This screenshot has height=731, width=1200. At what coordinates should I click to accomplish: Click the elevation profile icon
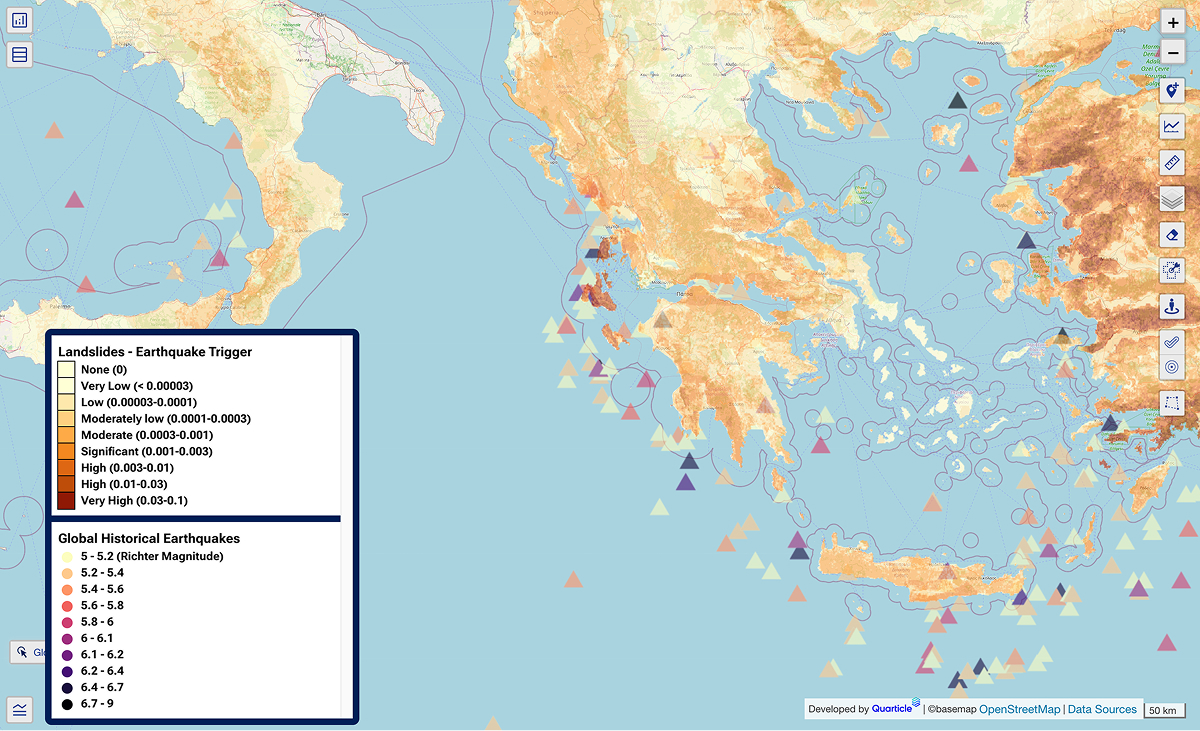(19, 710)
